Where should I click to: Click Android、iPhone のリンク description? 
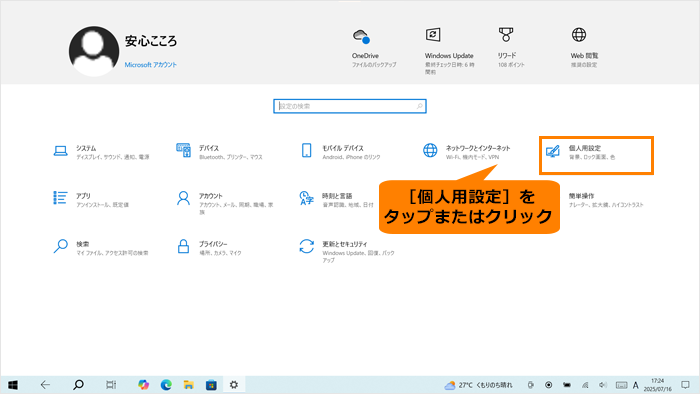(x=352, y=157)
